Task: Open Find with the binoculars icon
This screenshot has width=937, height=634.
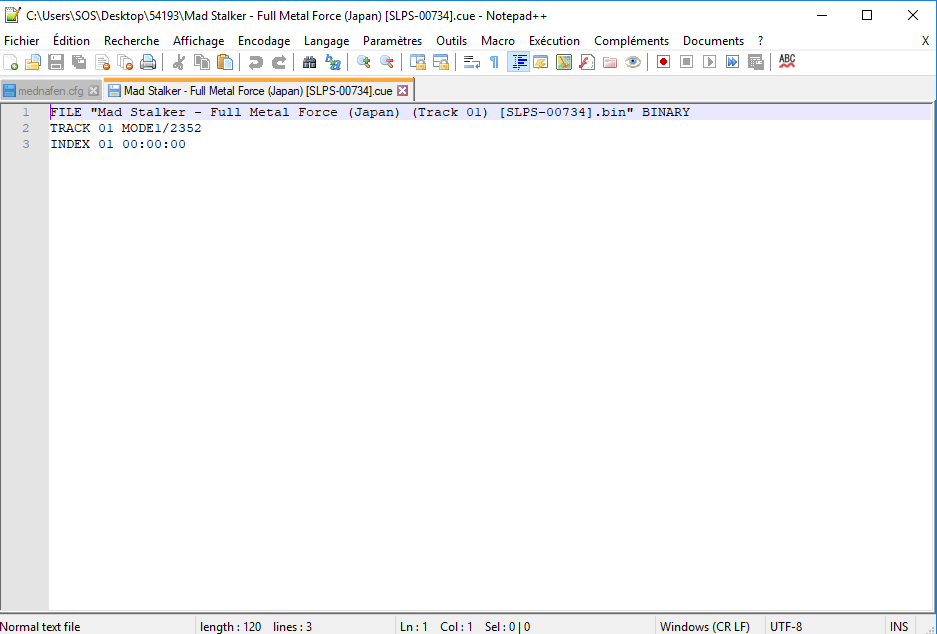Action: 310,62
